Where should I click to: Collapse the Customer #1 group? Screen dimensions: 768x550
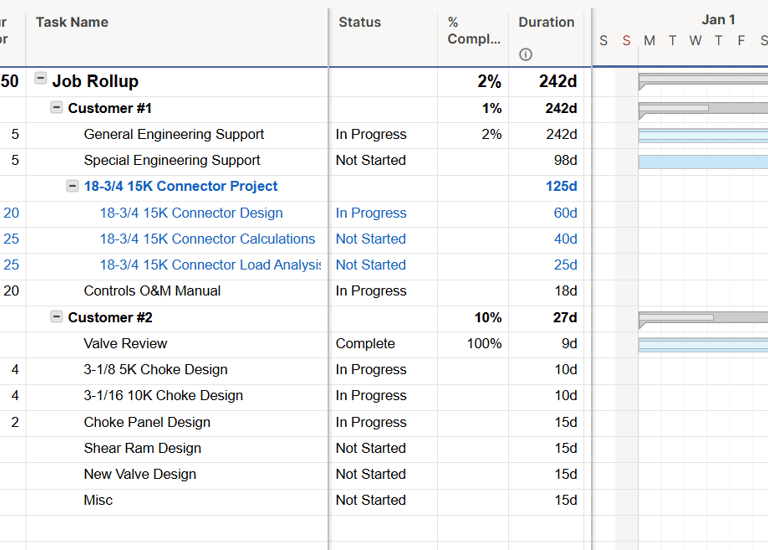pyautogui.click(x=57, y=107)
